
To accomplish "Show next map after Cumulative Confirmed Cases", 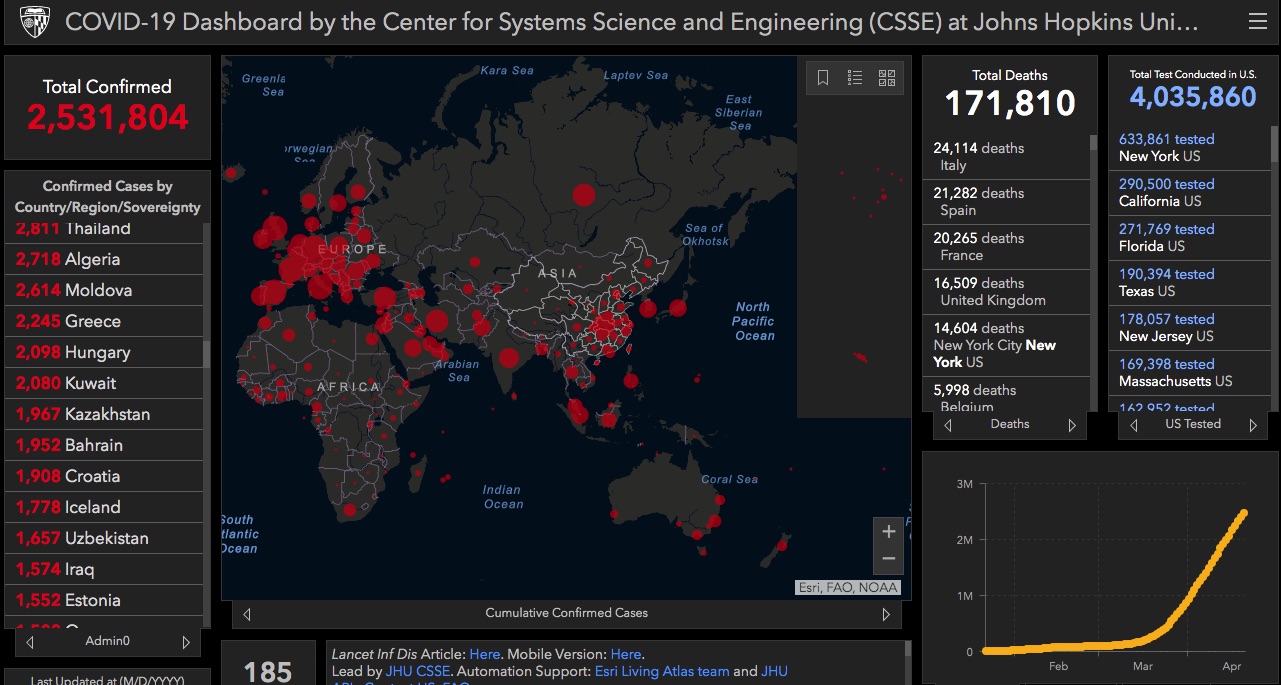I will [886, 614].
